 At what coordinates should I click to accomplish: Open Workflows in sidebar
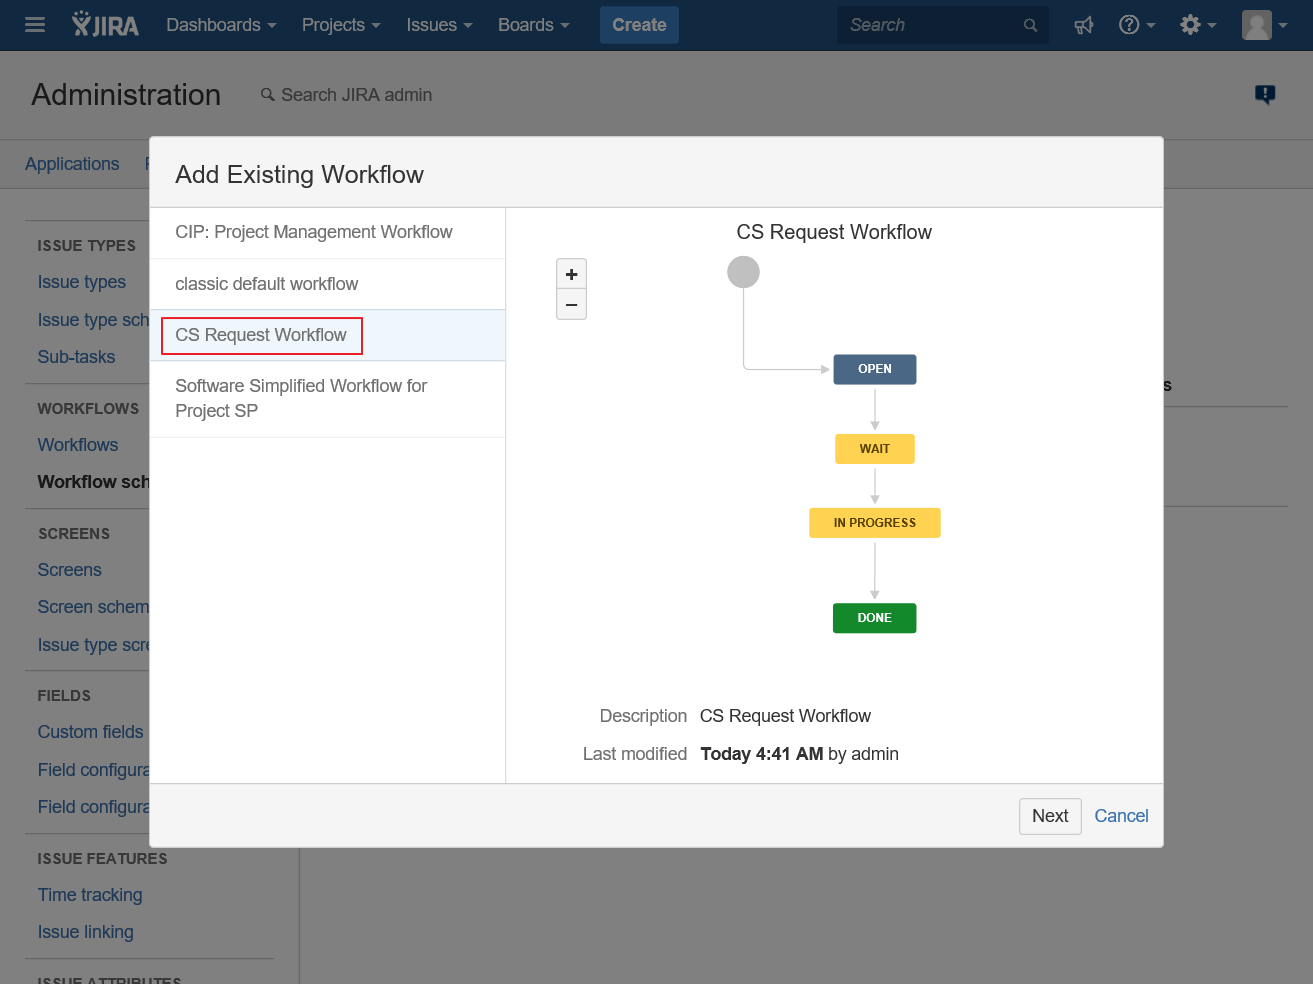point(78,445)
